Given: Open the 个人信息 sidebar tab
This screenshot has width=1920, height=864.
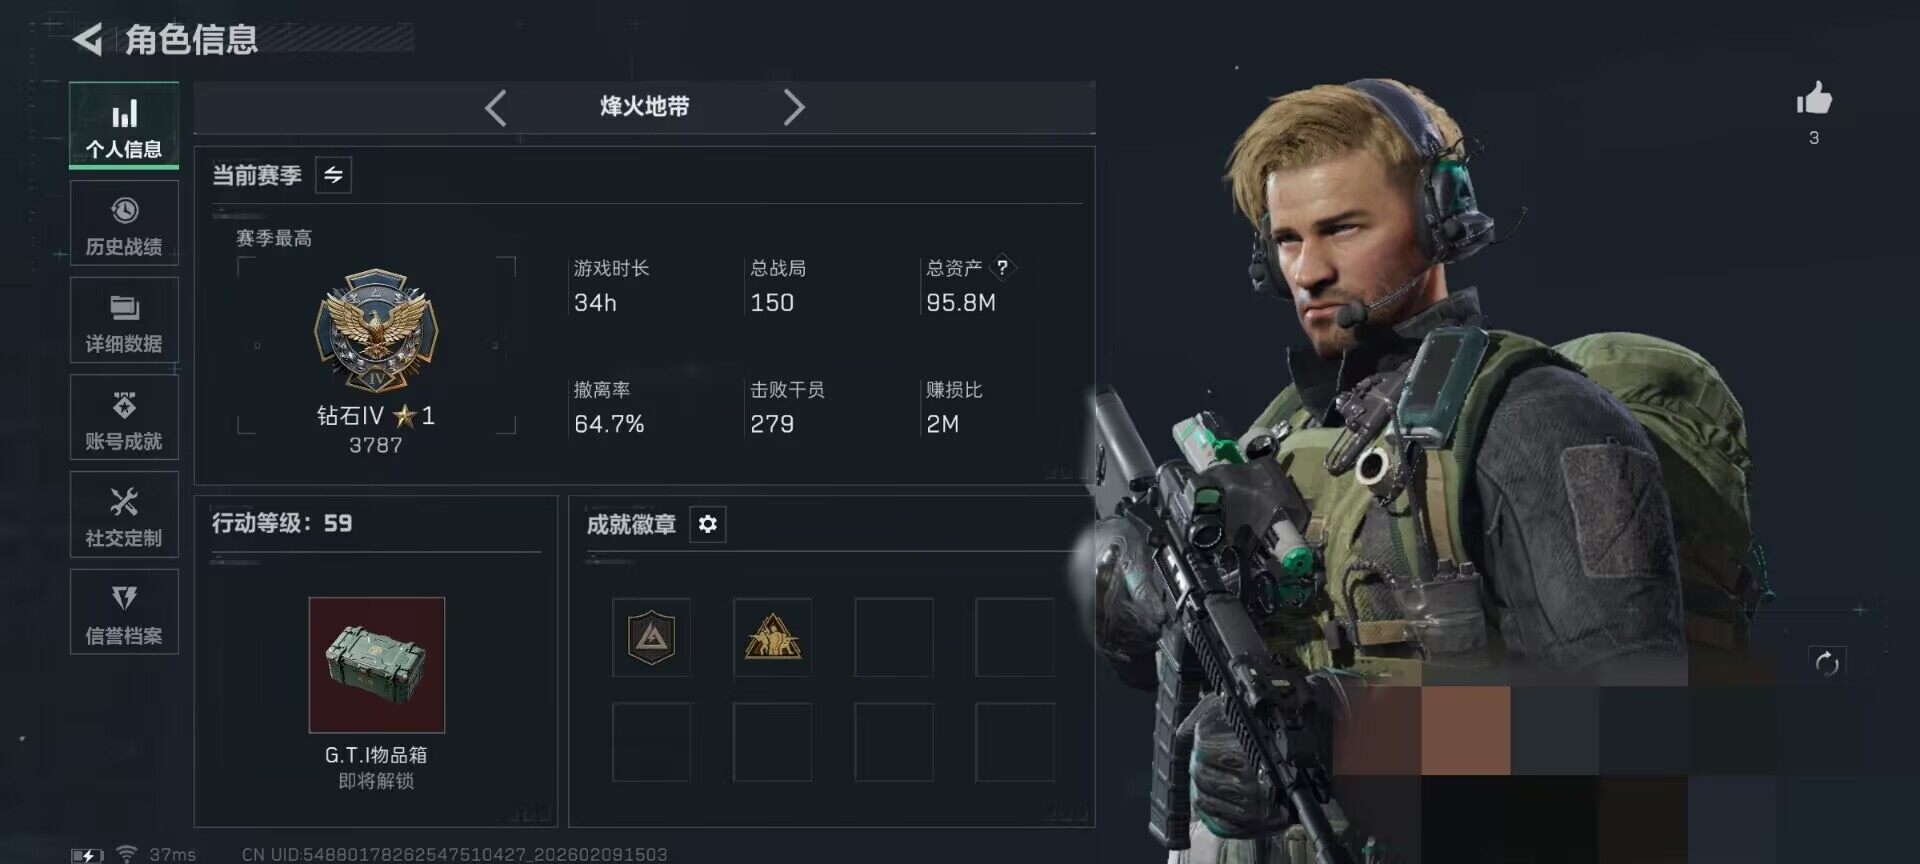Looking at the screenshot, I should [124, 126].
